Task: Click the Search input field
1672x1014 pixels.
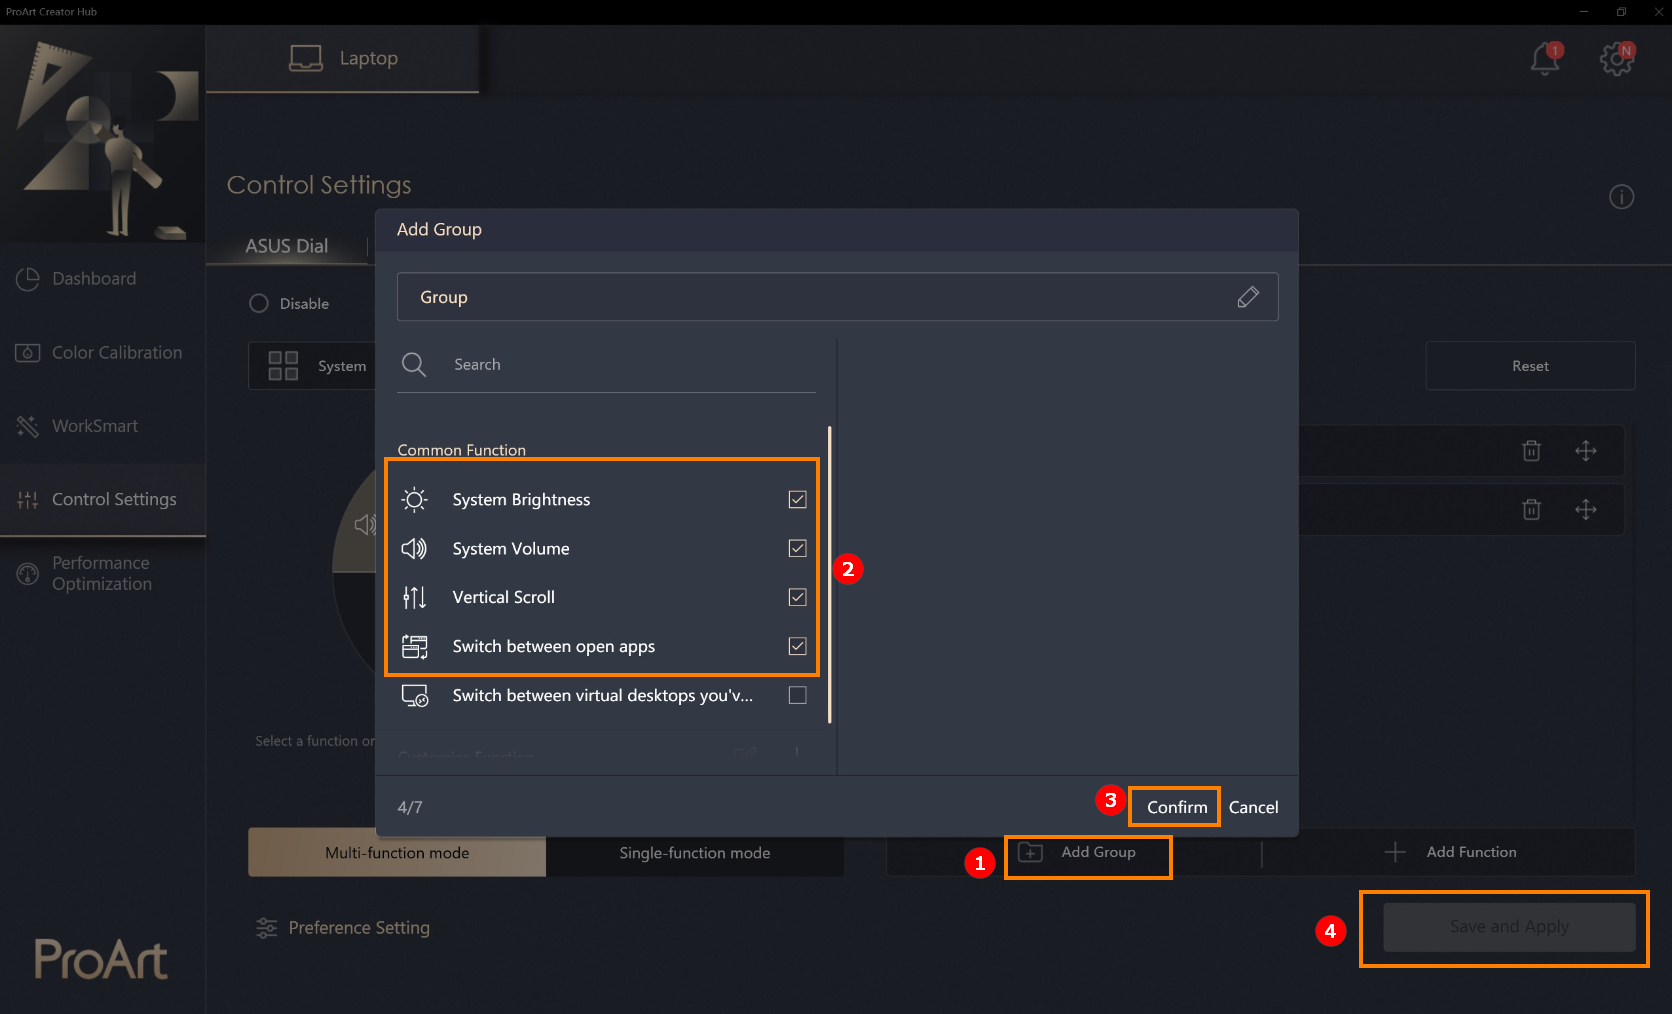Action: 606,365
